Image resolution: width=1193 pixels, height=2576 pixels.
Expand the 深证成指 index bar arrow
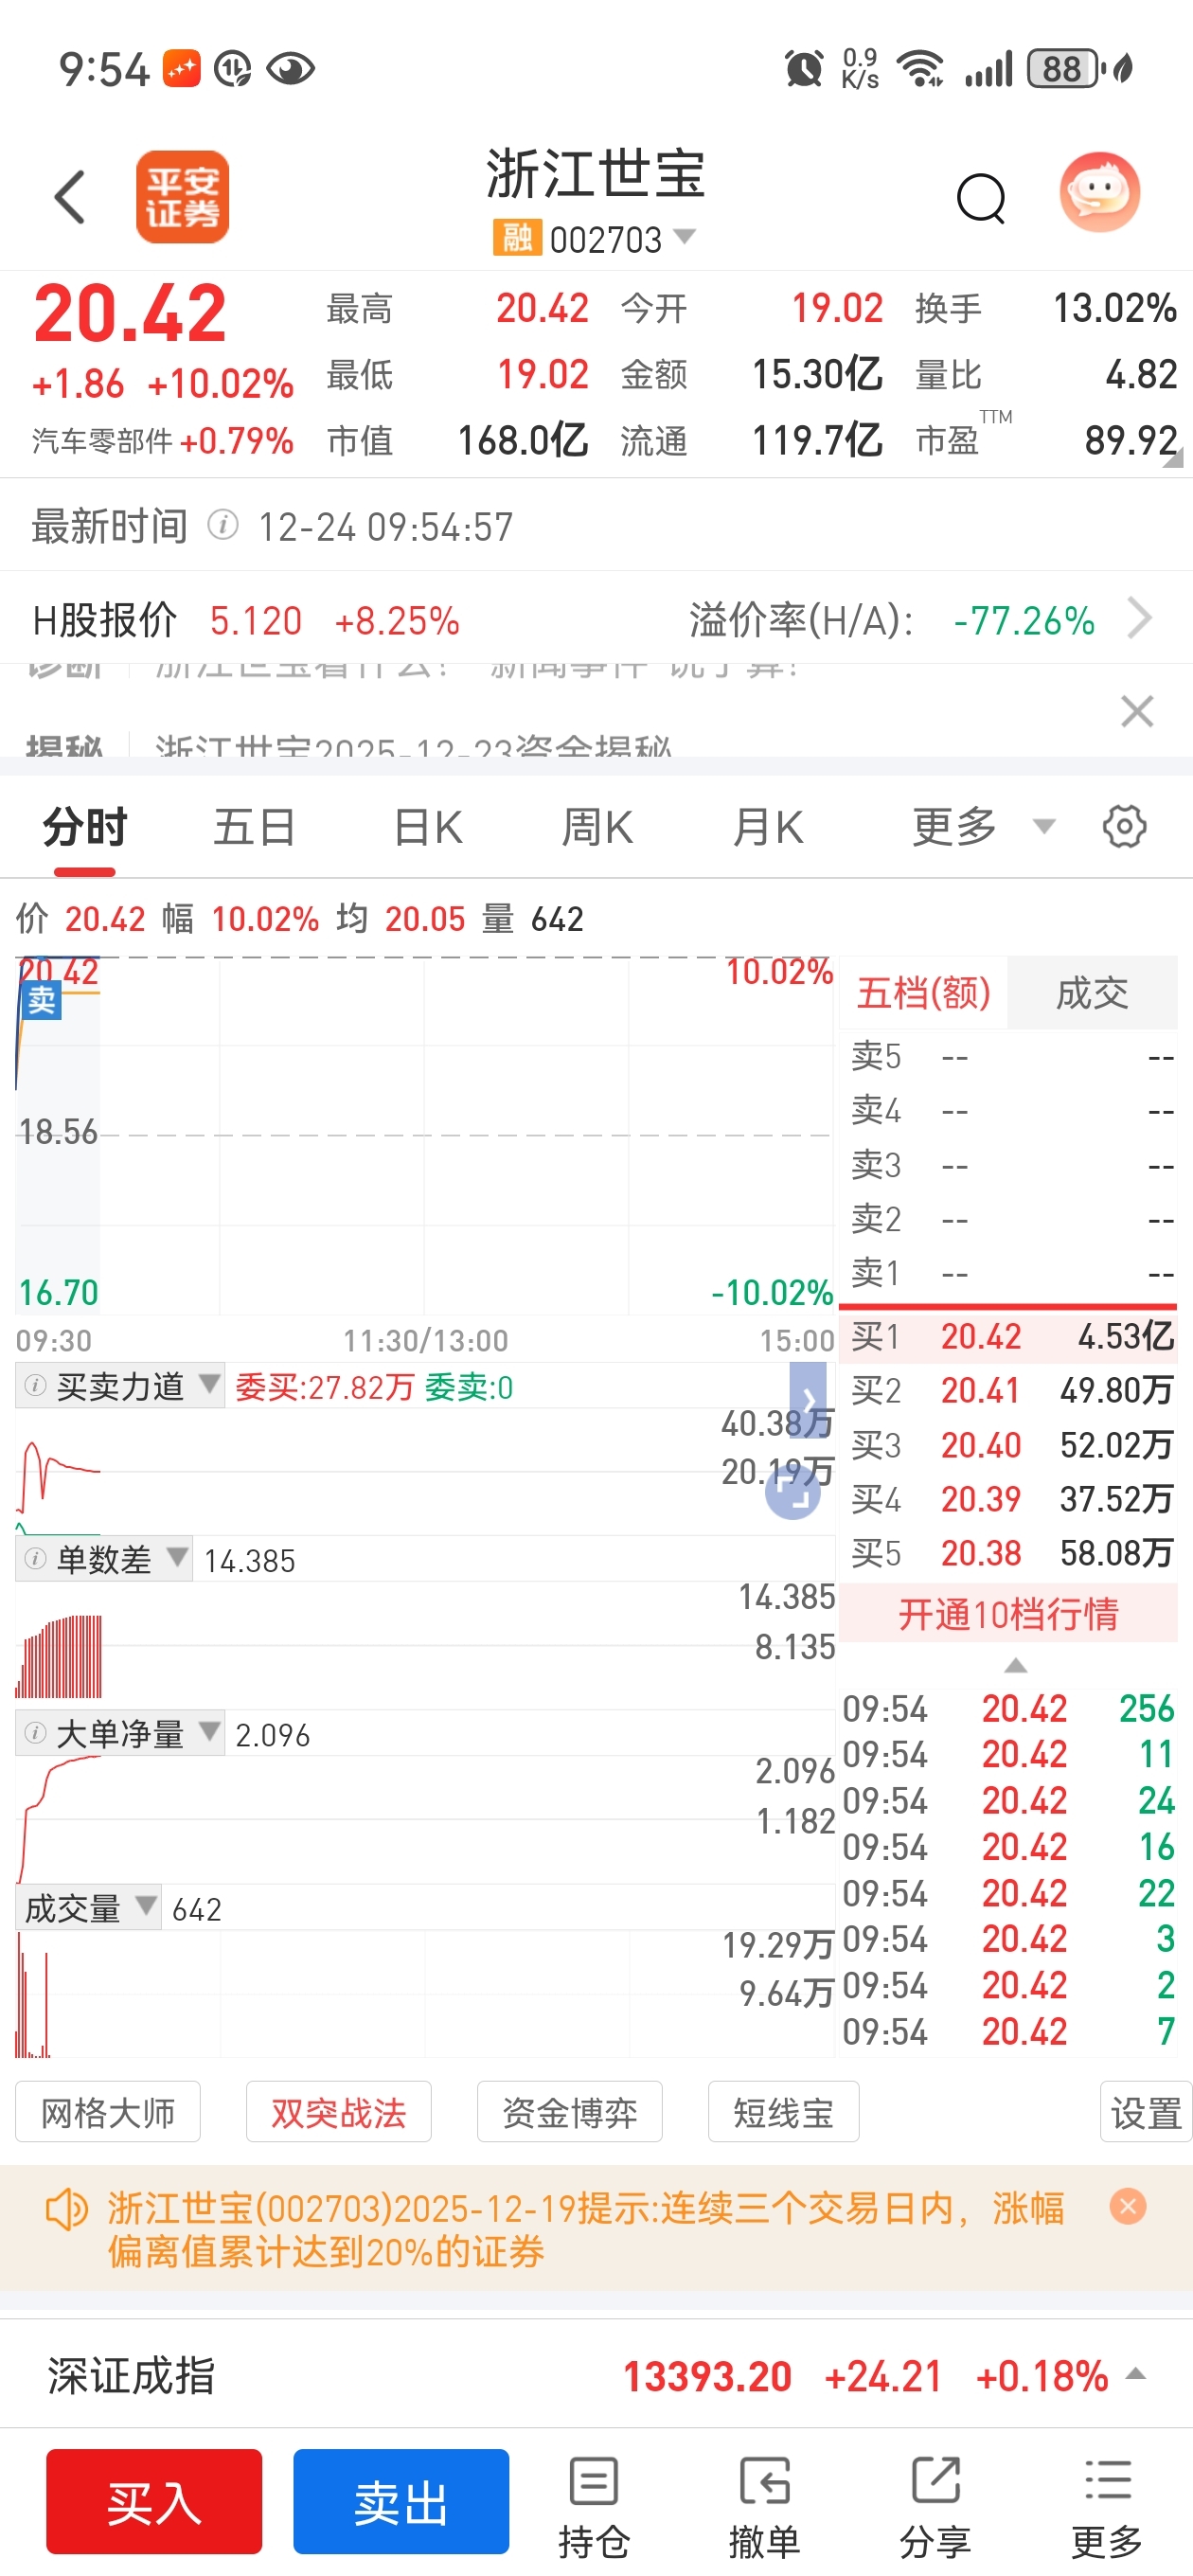coord(1136,2374)
